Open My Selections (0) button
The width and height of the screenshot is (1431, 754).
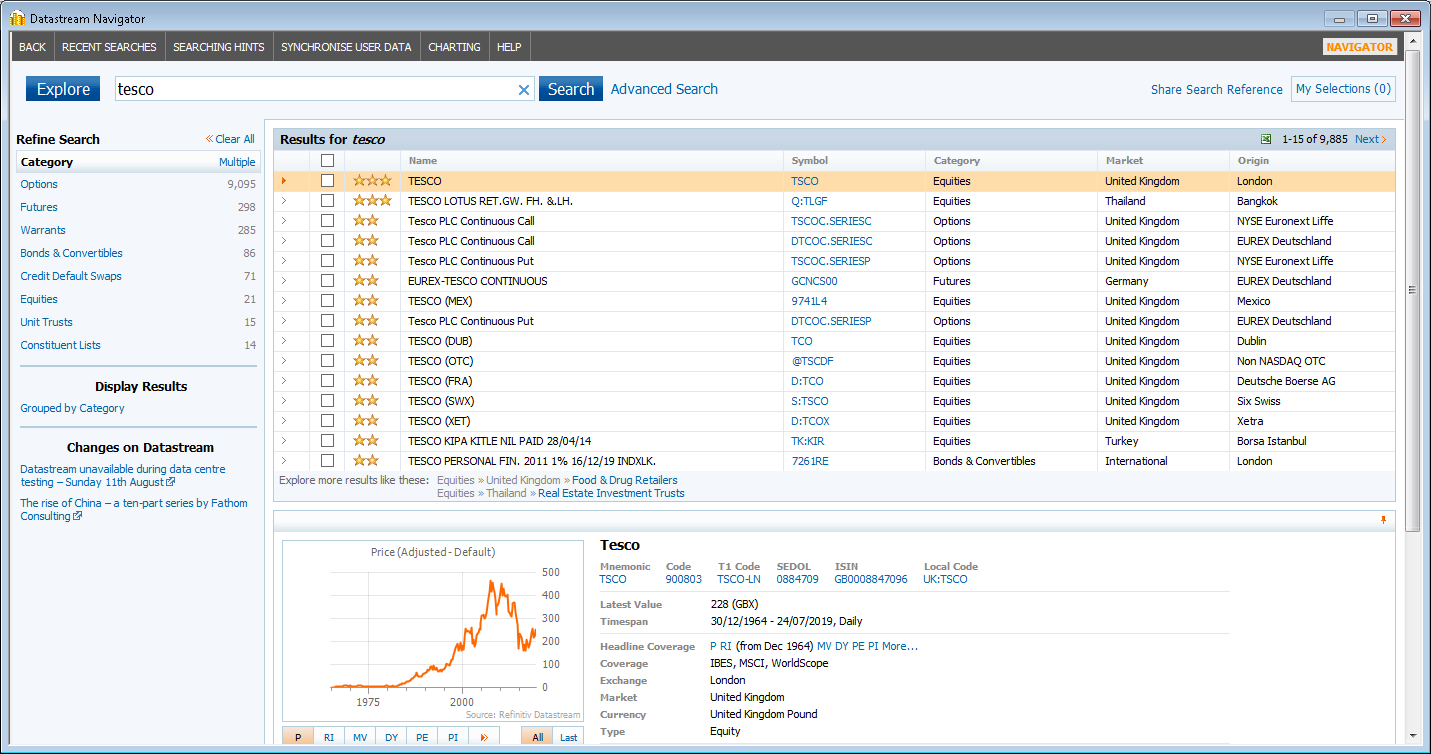coord(1343,89)
